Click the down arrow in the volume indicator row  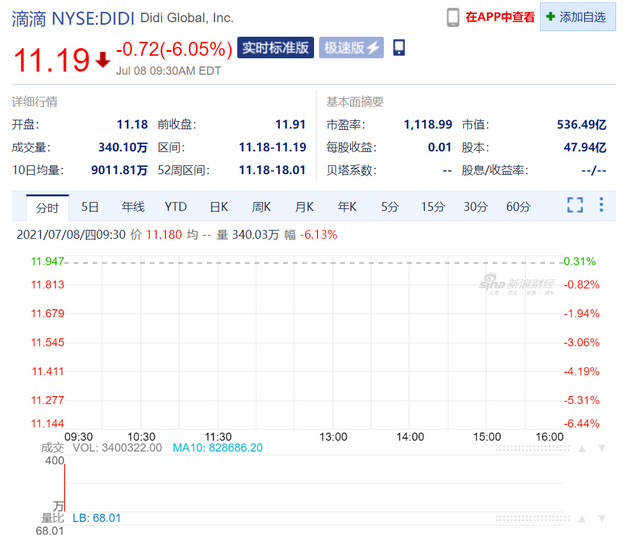[x=601, y=449]
